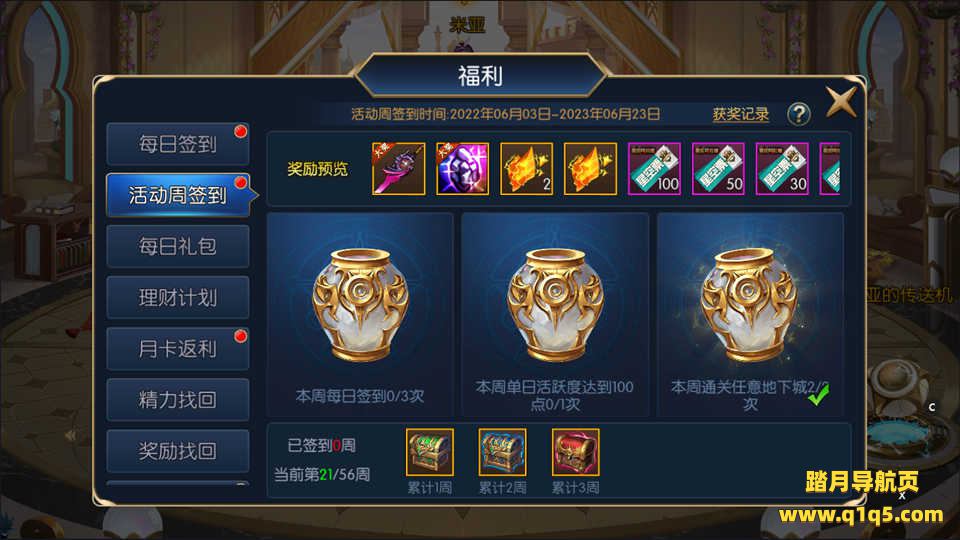Viewport: 960px width, 540px height.
Task: Claim the urn for 本周每日签到0/3次
Action: pyautogui.click(x=361, y=304)
